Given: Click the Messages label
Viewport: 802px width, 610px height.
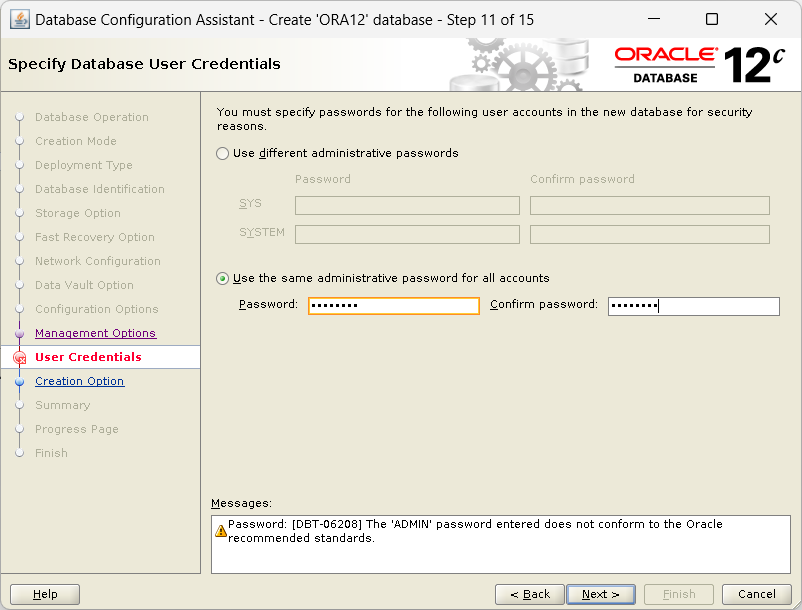Looking at the screenshot, I should click(x=241, y=503).
